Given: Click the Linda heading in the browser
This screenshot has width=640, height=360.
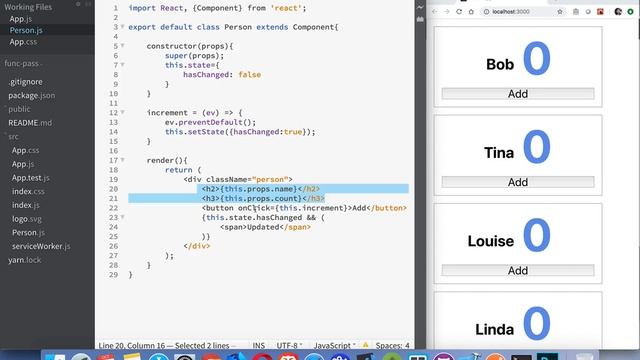Looking at the screenshot, I should pyautogui.click(x=495, y=329).
